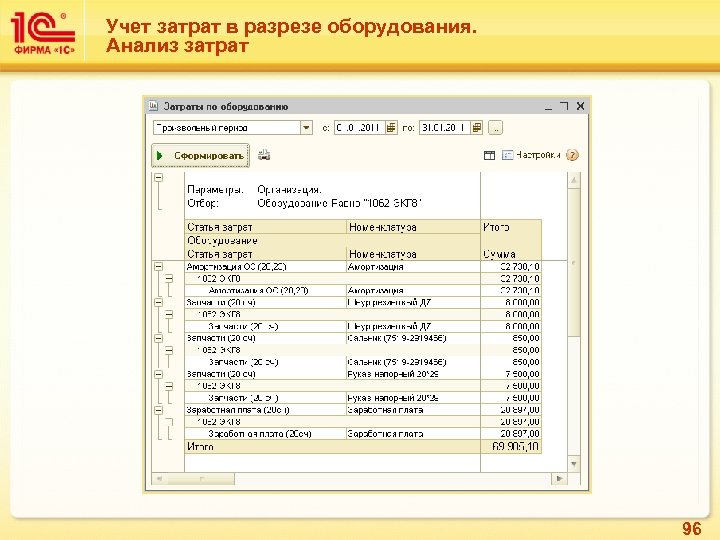Select the Итого total value 69 905,10
Viewport: 720px width, 540px height.
511,446
